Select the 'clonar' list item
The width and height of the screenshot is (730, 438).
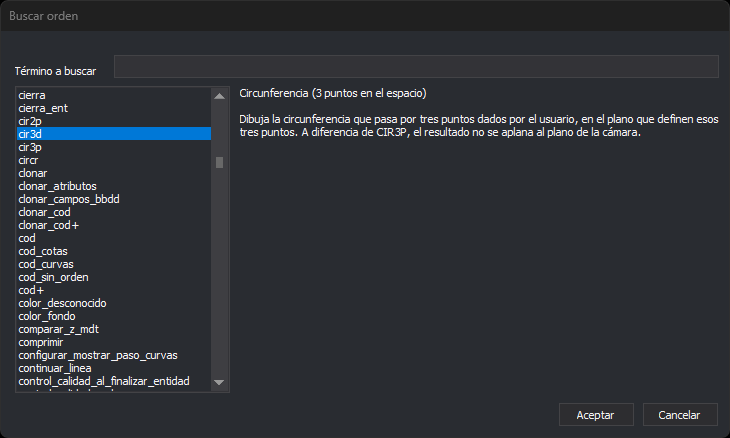(x=114, y=173)
